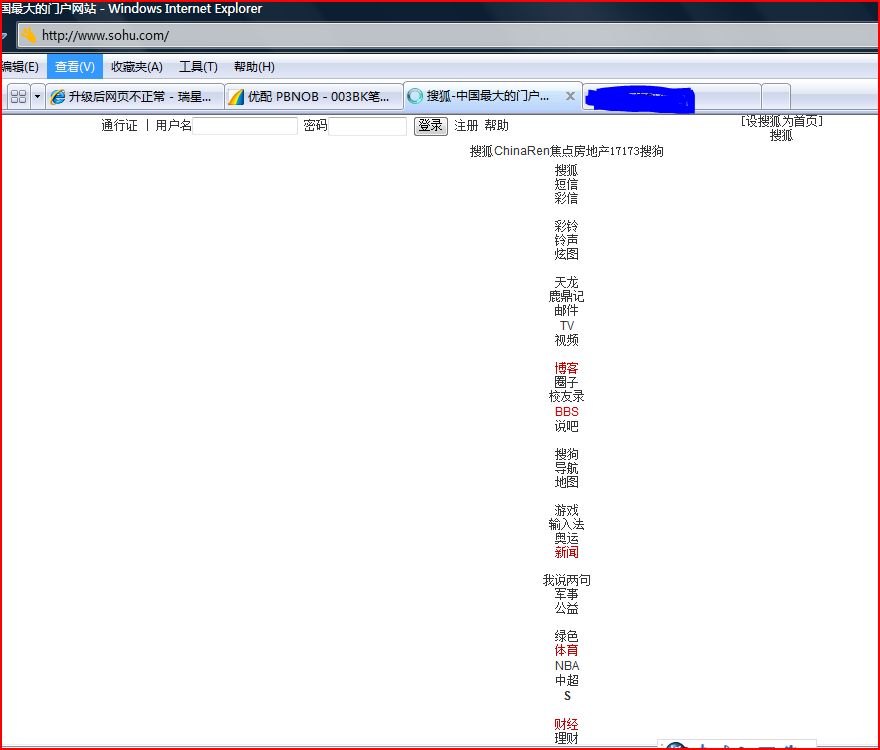Image resolution: width=880 pixels, height=750 pixels.
Task: Open the 军事 link
Action: (x=566, y=594)
